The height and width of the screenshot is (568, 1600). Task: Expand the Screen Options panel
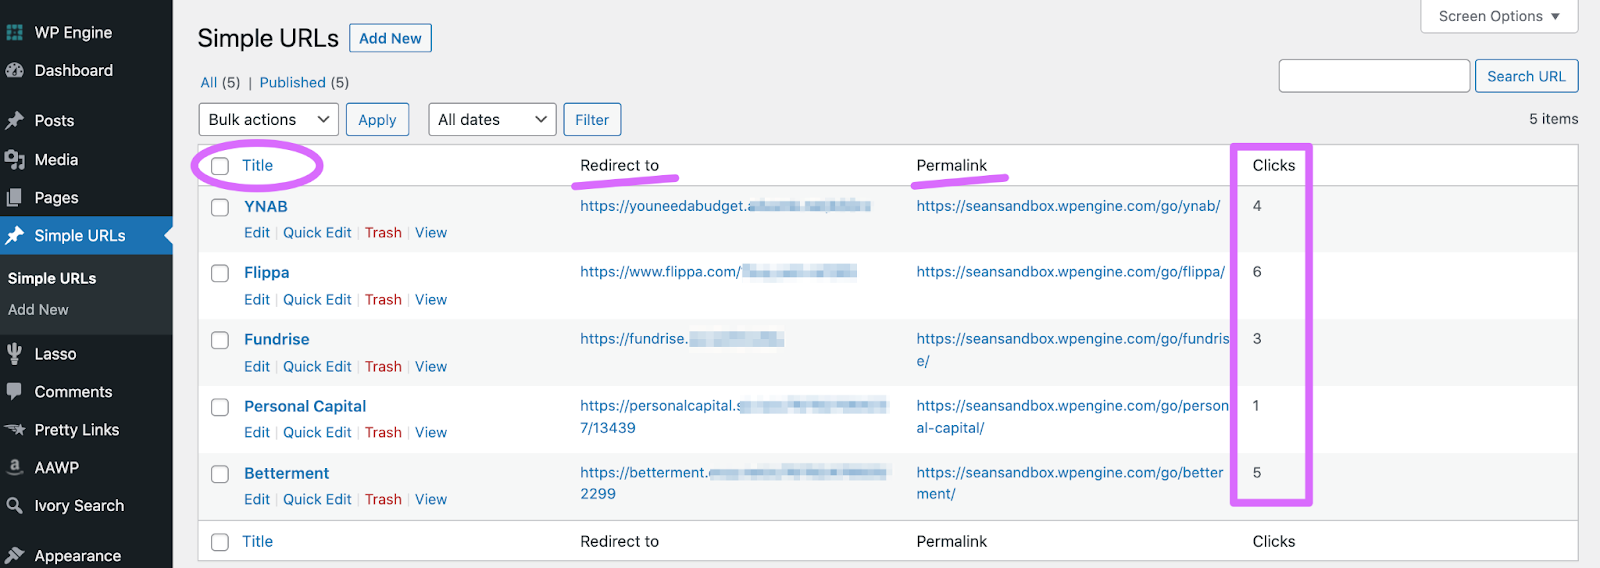(x=1499, y=16)
